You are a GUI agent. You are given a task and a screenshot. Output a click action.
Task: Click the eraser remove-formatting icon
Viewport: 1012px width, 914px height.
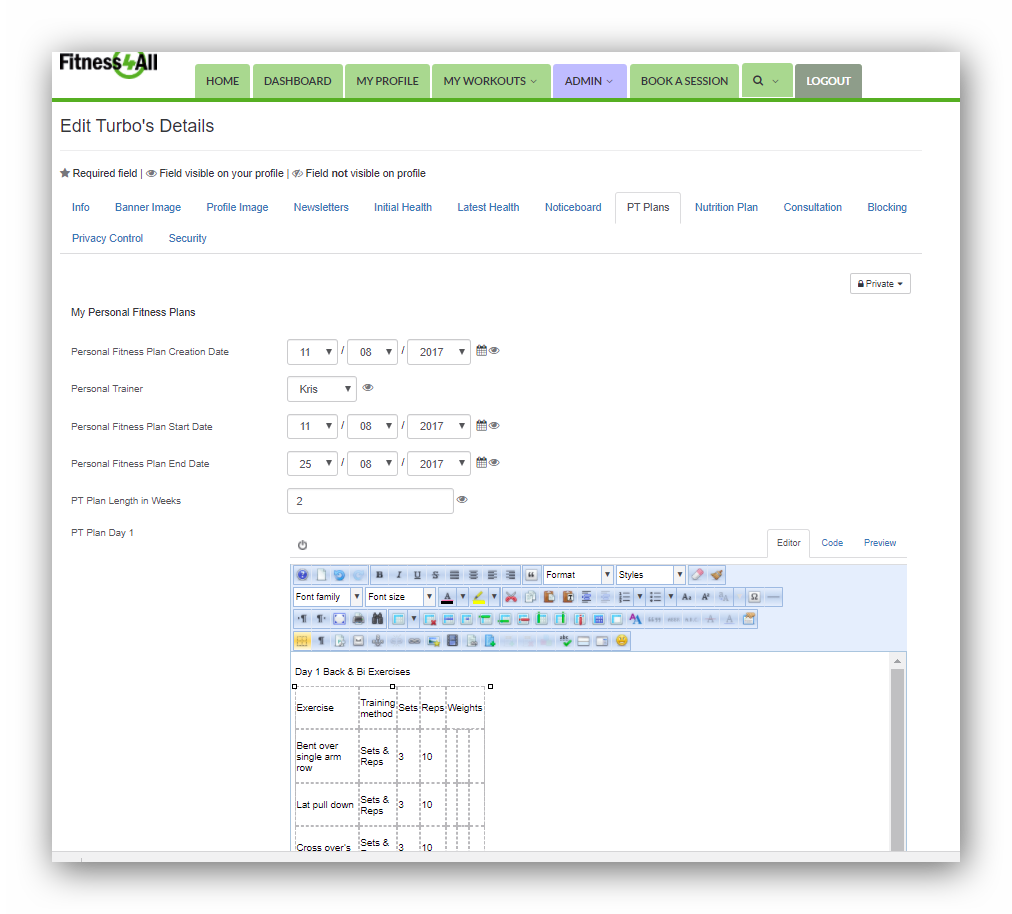698,574
